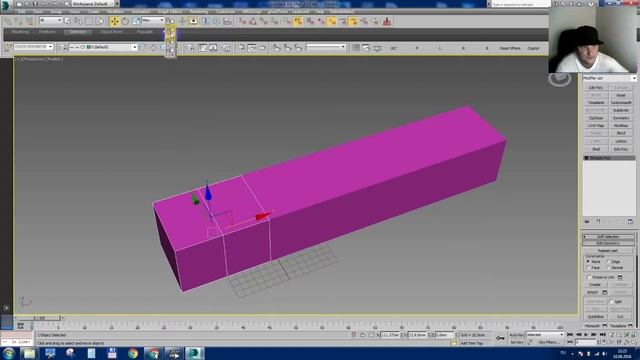
Task: Open the file explorer on the taskbar
Action: tap(29, 353)
